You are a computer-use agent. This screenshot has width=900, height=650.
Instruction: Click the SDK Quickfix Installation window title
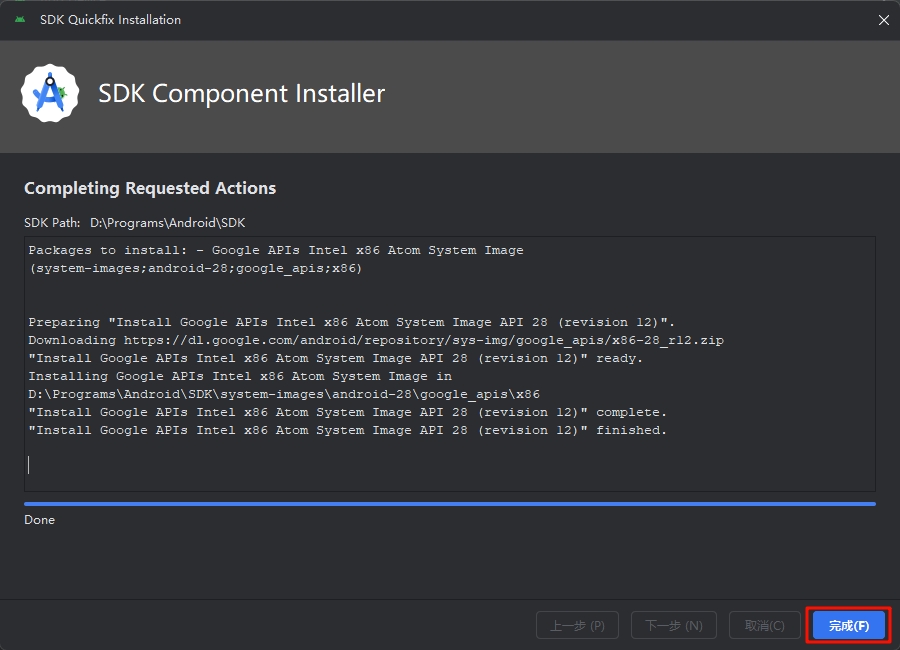click(x=110, y=20)
